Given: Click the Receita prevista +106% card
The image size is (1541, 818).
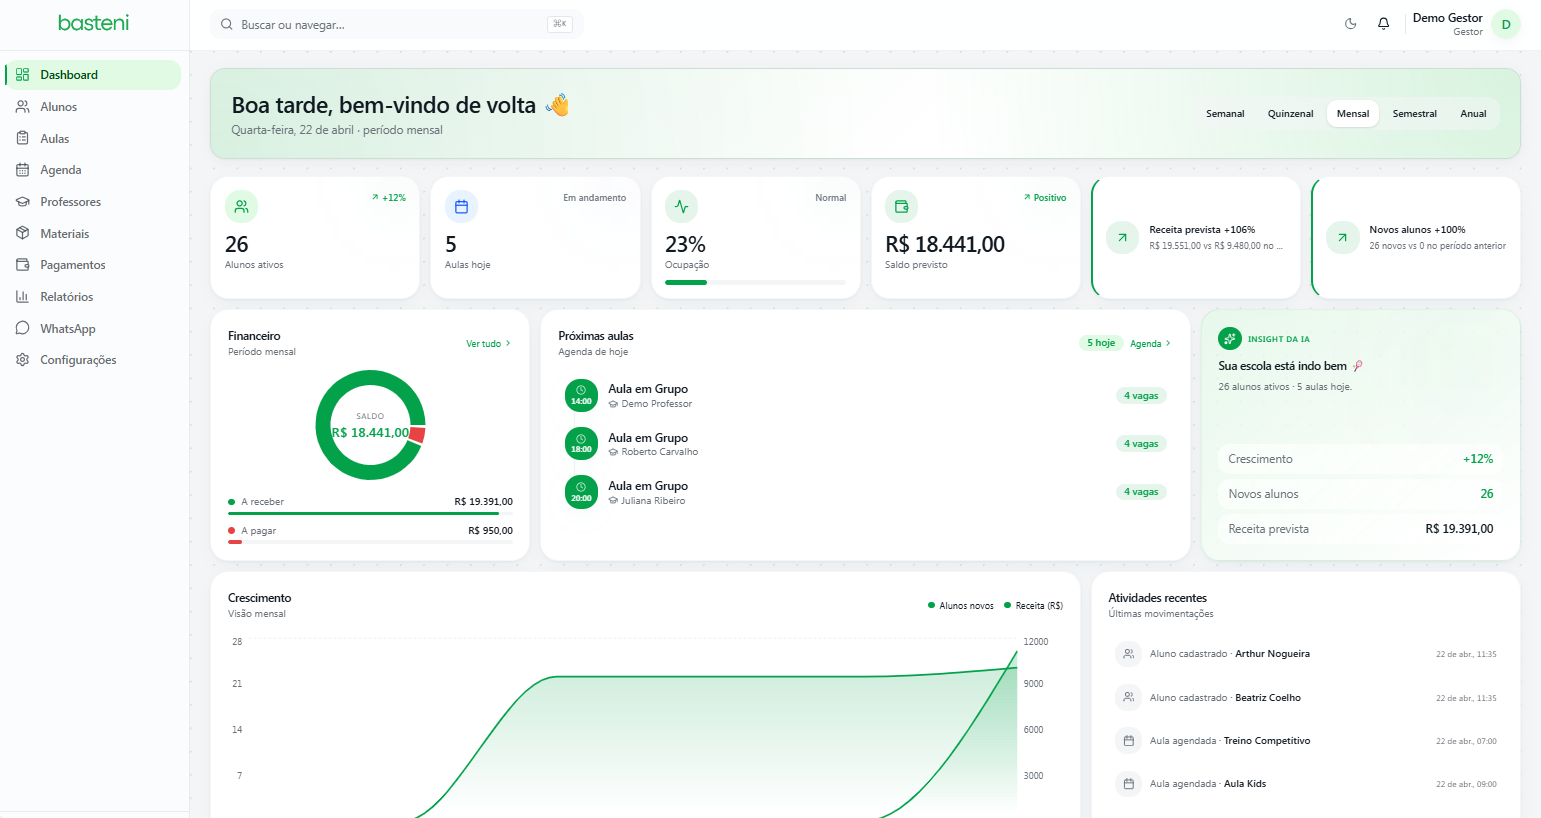Looking at the screenshot, I should click(1196, 238).
